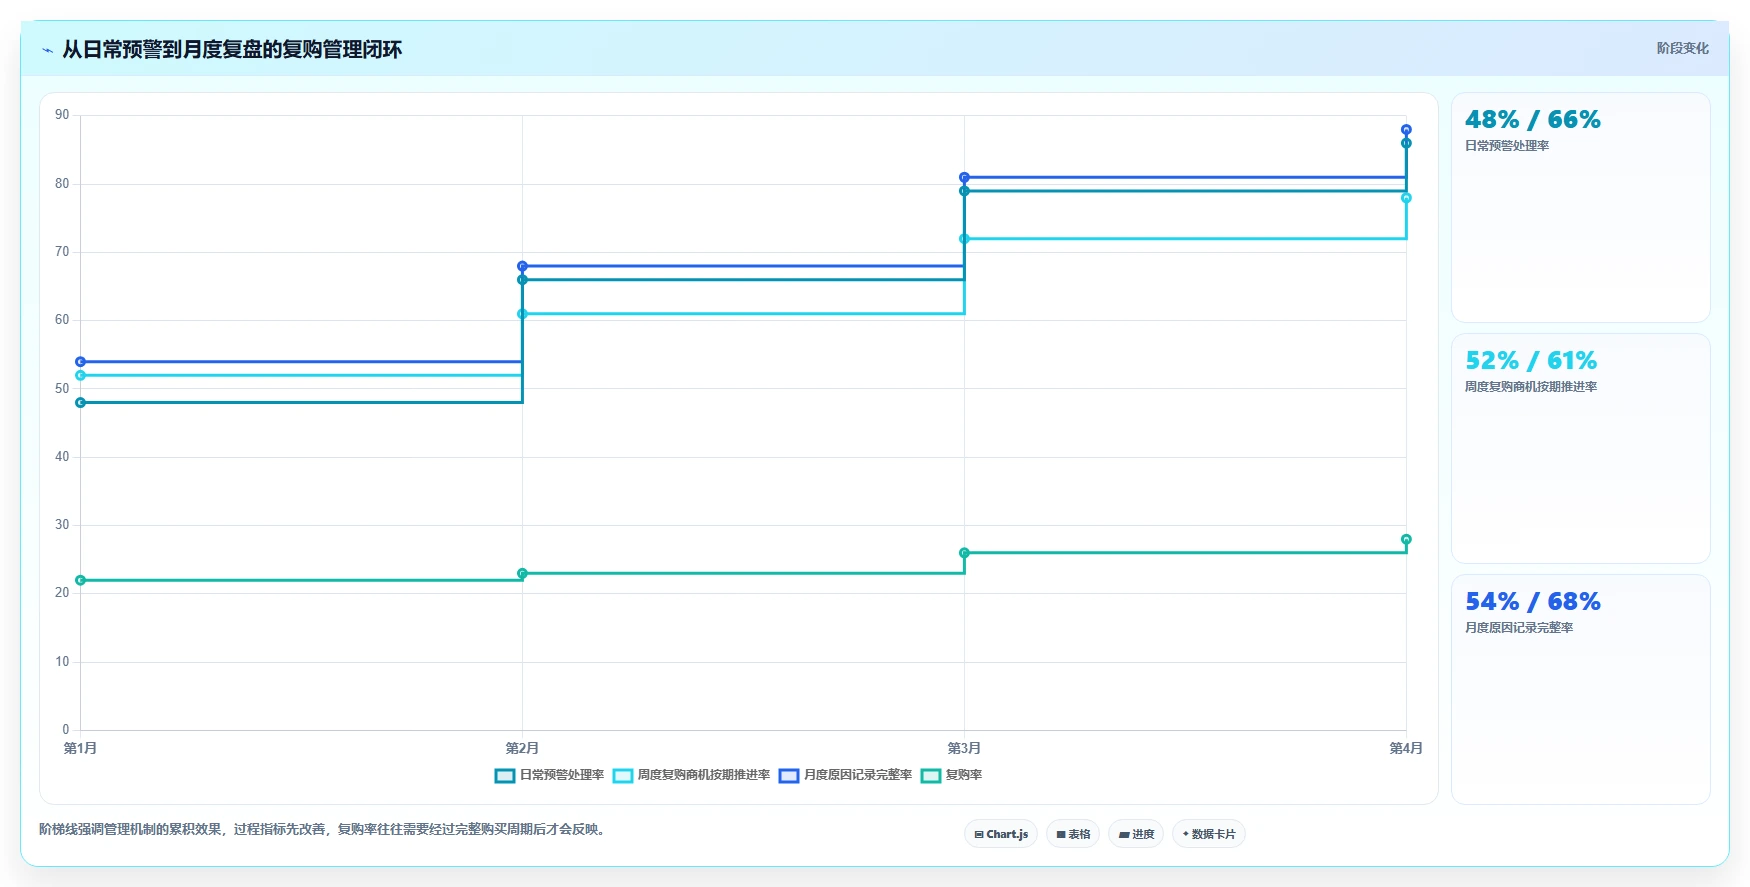
Task: Click the 第2月 x-axis label
Action: point(522,748)
